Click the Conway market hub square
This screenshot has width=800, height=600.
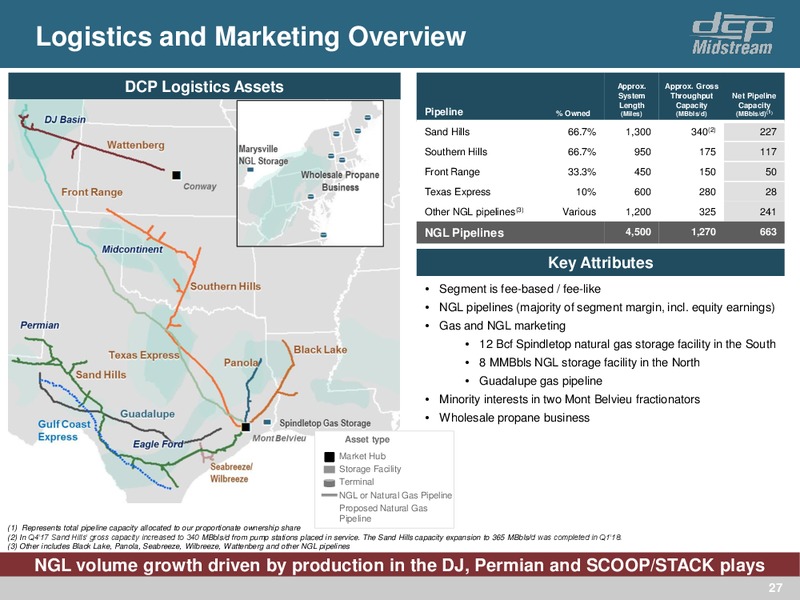pos(177,175)
